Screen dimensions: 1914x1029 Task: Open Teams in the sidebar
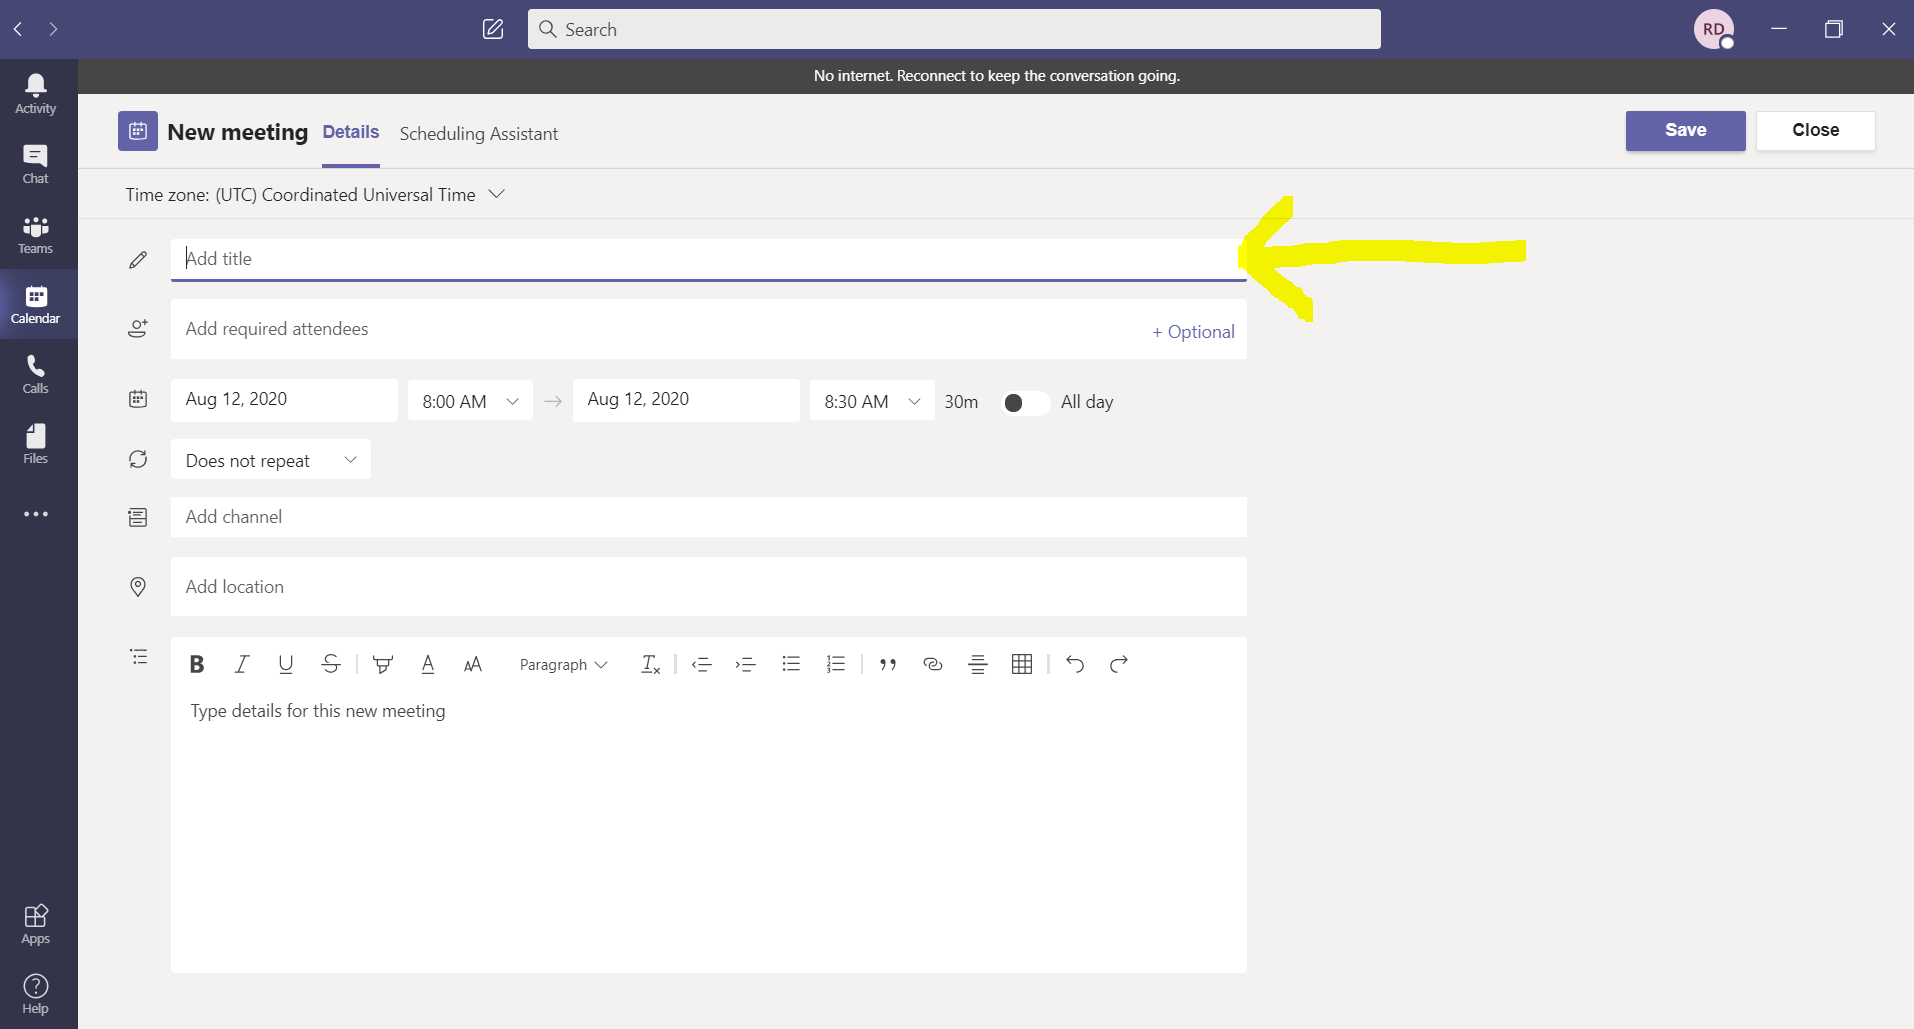coord(36,234)
